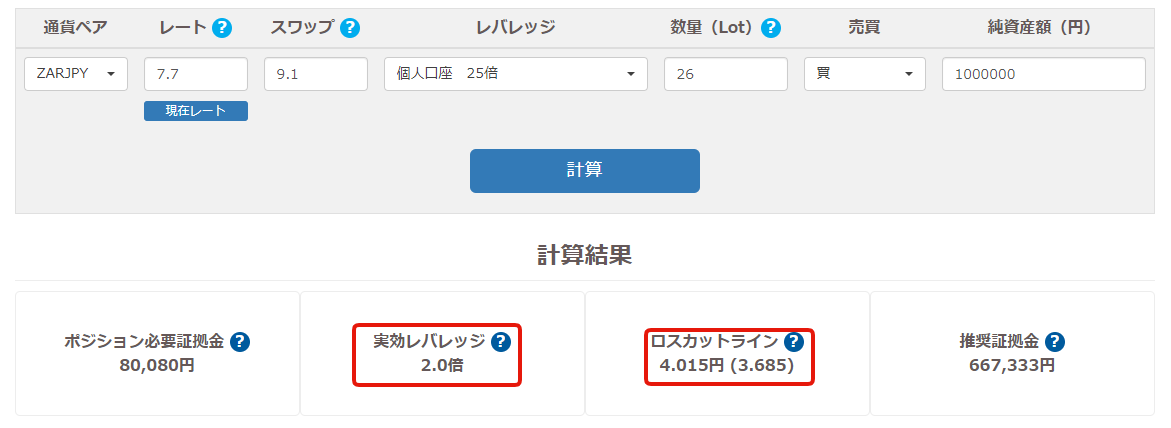
Task: Click the 純資産額 field showing 1000000
Action: click(1043, 74)
